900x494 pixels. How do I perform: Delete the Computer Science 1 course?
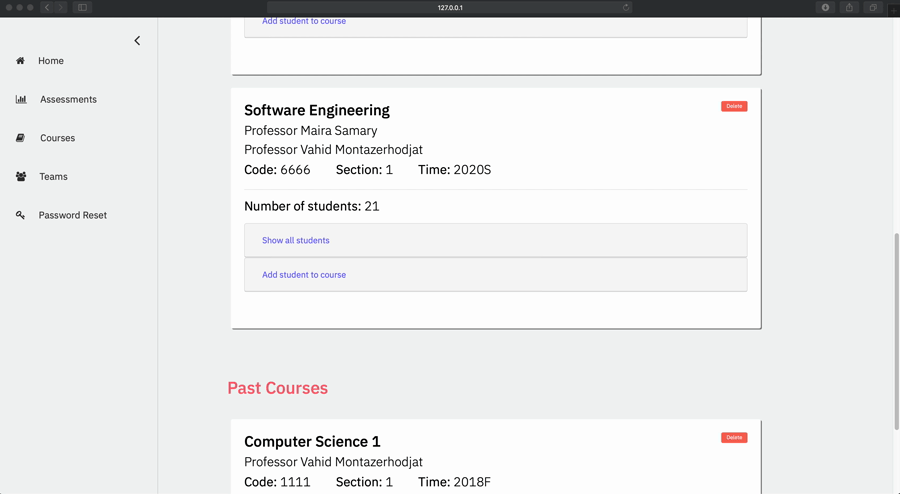pos(734,437)
